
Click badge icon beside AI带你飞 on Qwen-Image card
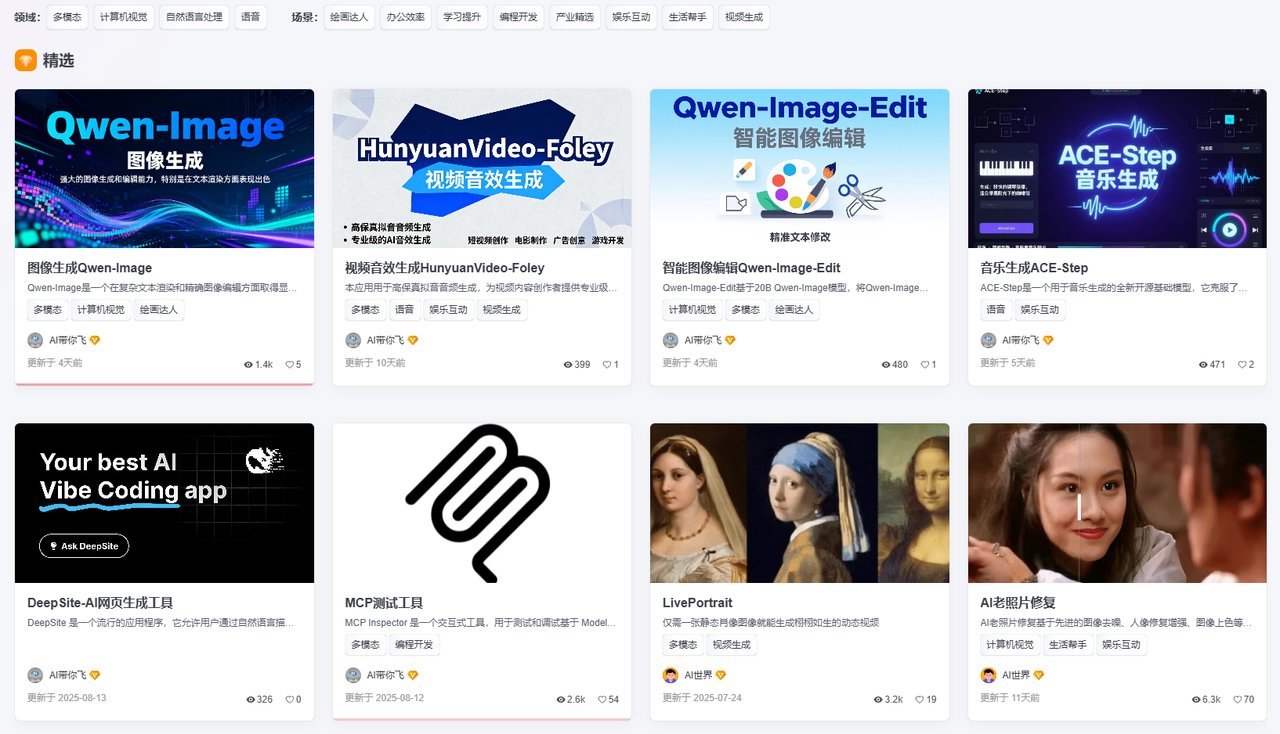(95, 340)
